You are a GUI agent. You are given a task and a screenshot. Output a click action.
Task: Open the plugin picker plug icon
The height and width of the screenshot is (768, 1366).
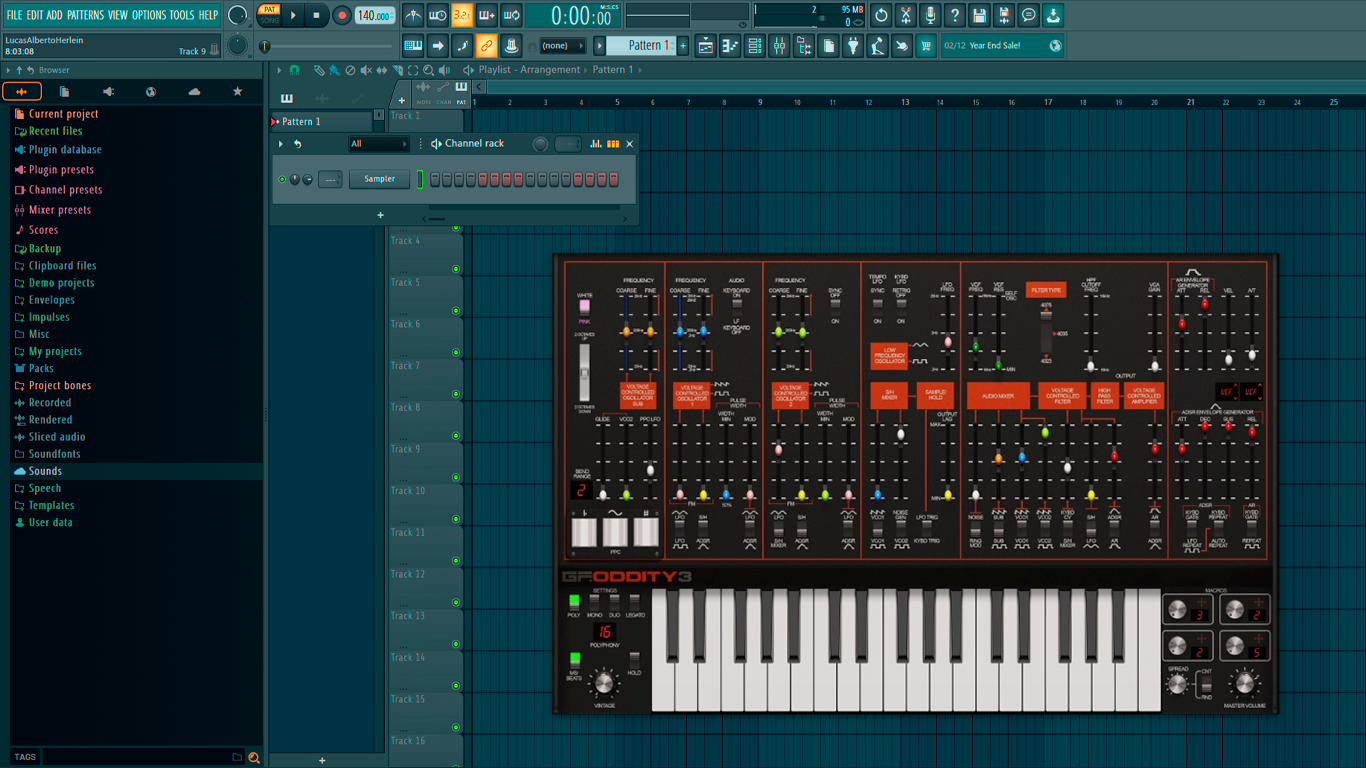[x=853, y=46]
